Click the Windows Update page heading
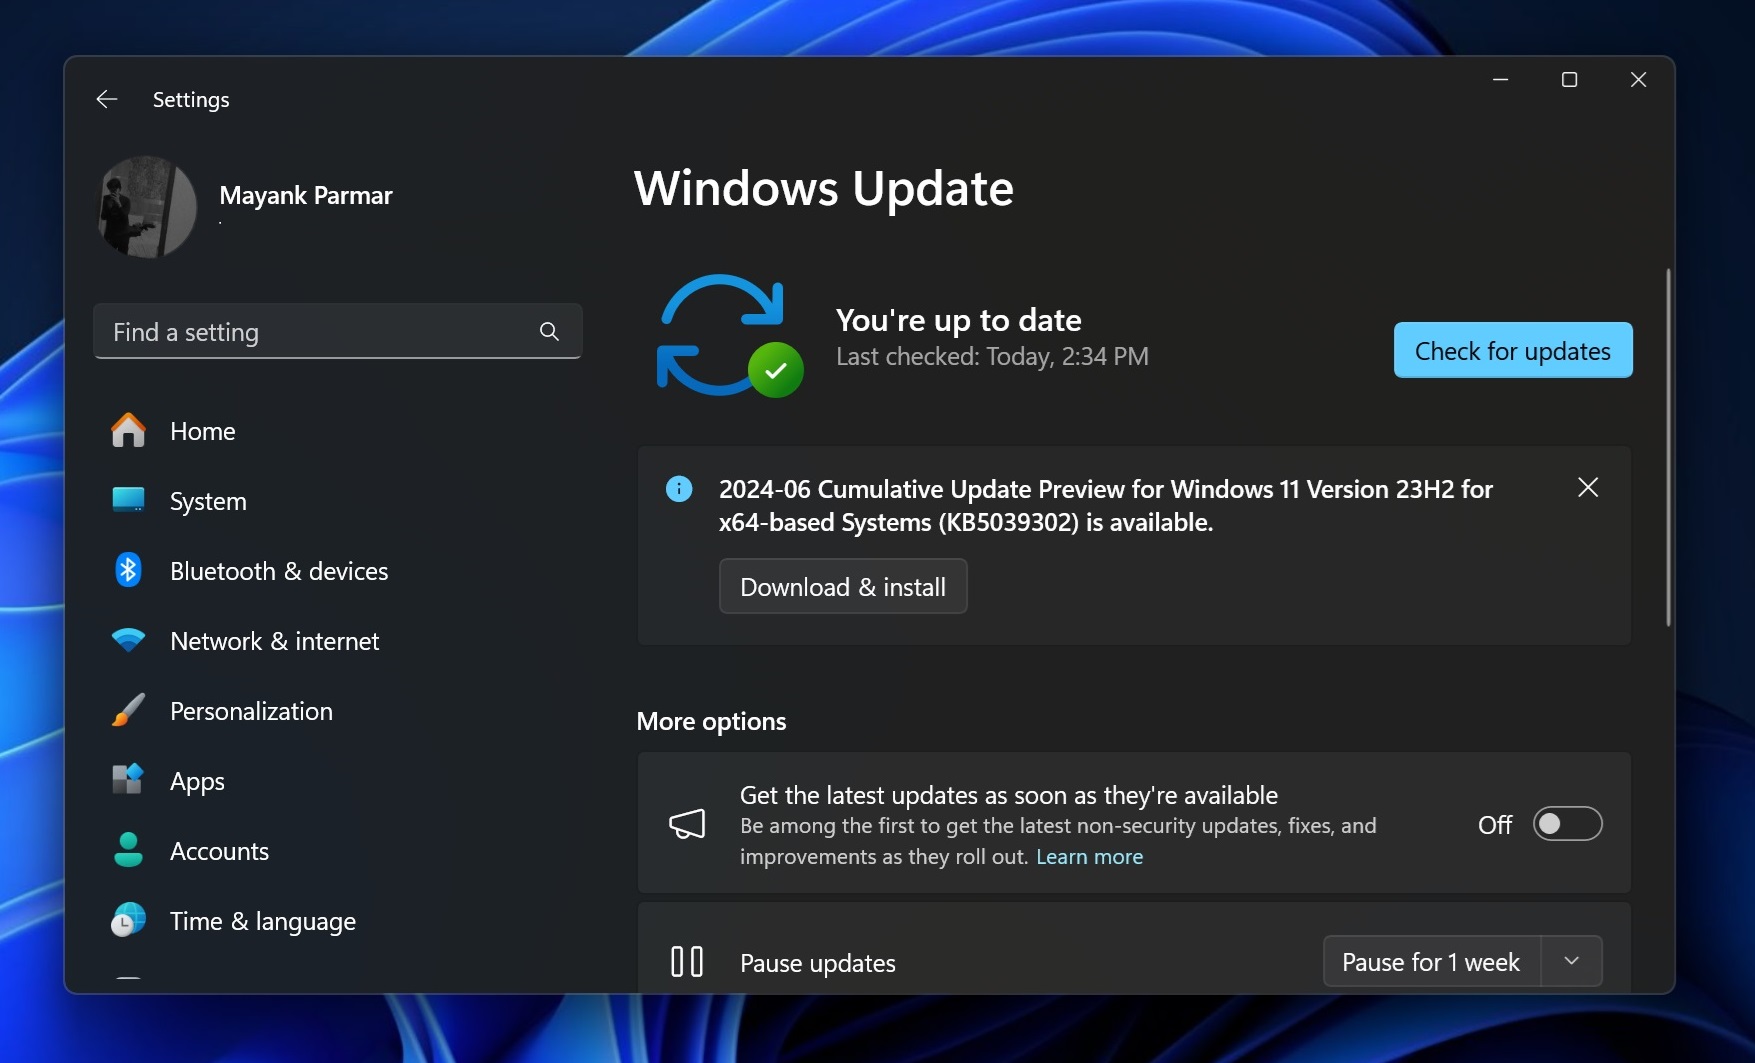The height and width of the screenshot is (1063, 1755). tap(824, 188)
